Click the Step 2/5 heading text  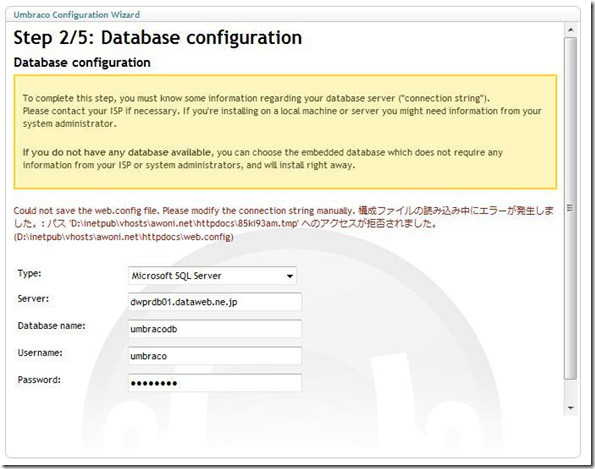click(x=157, y=38)
